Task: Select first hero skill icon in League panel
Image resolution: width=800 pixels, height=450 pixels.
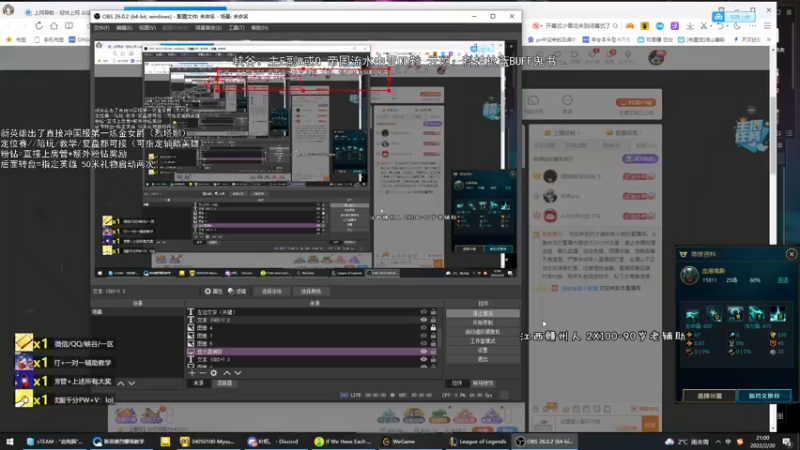Action: pyautogui.click(x=692, y=314)
